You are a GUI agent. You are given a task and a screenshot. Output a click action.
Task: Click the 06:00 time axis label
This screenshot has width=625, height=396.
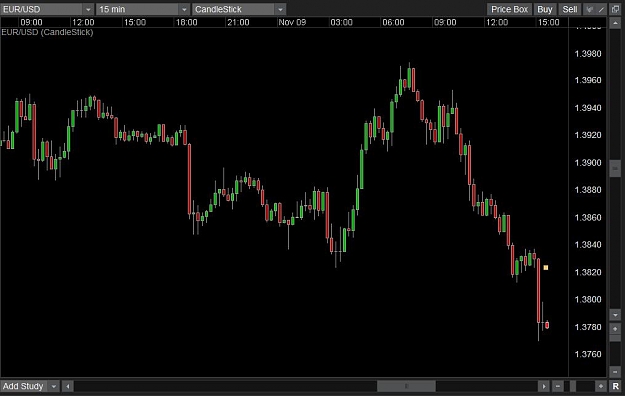click(x=393, y=22)
